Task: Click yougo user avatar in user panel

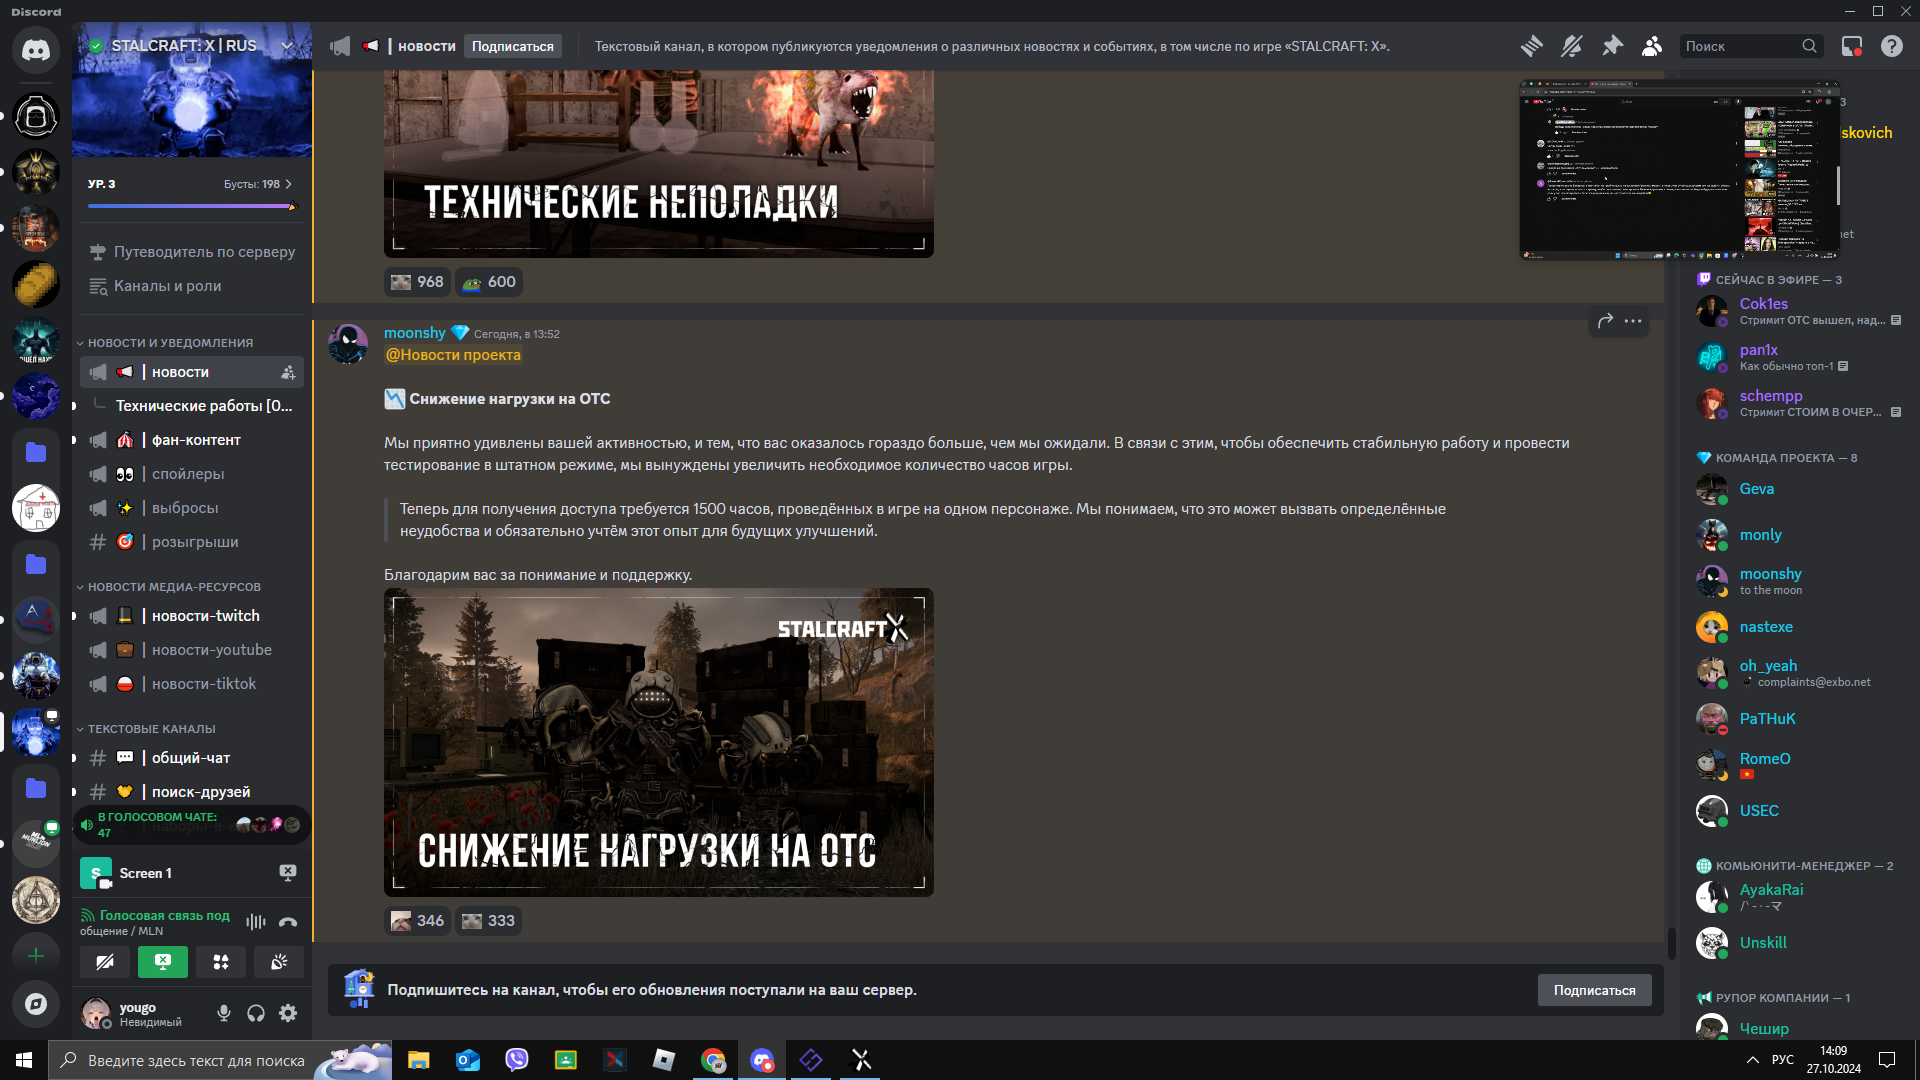Action: [96, 1014]
